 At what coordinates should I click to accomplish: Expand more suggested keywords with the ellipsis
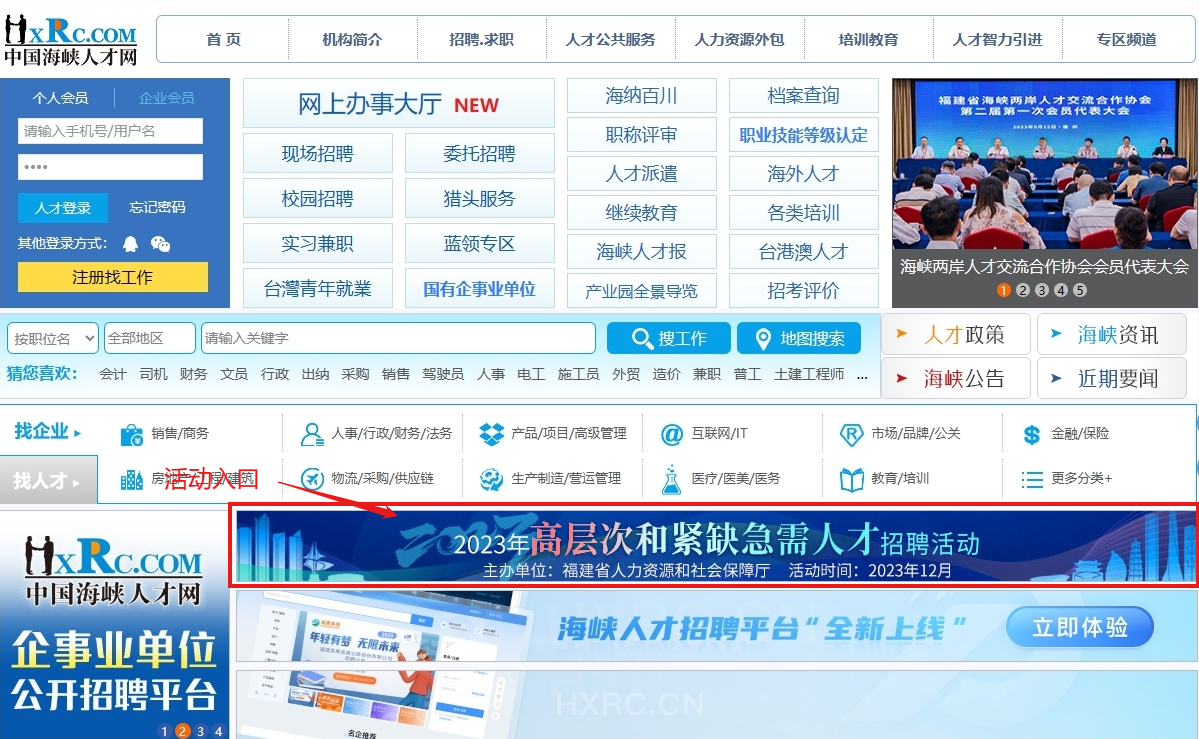point(862,375)
